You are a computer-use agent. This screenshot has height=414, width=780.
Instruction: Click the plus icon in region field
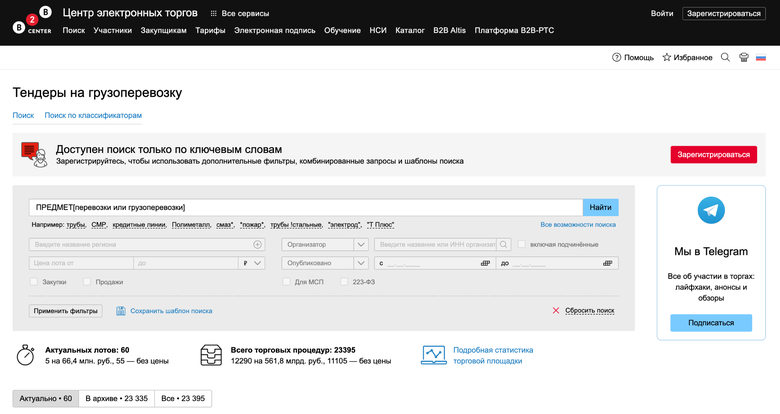pos(257,244)
